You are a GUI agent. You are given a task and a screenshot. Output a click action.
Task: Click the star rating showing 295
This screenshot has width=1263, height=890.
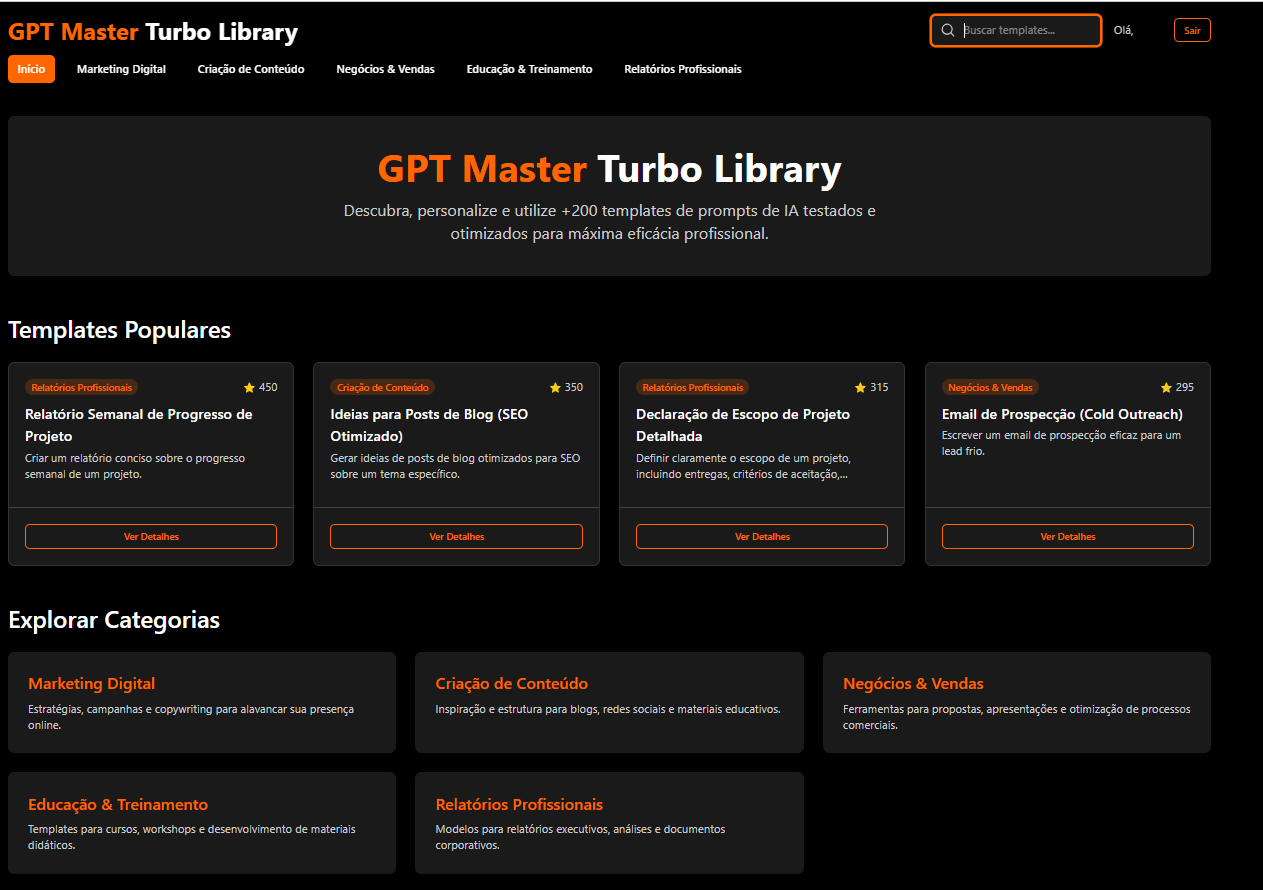pyautogui.click(x=1177, y=387)
